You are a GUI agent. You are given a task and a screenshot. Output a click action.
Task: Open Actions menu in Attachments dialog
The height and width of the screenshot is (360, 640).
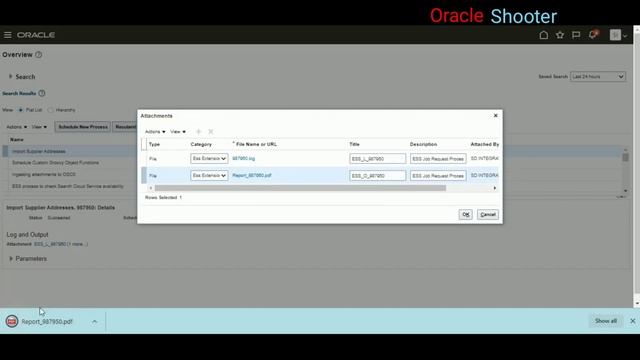155,131
